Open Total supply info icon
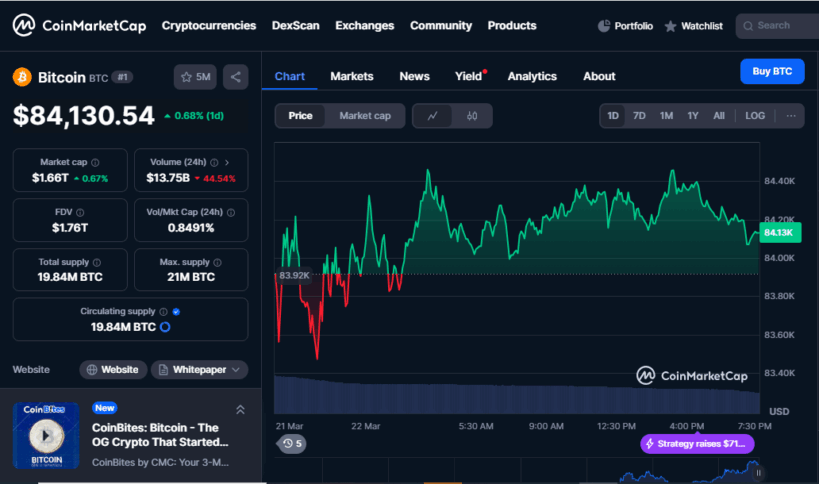 click(x=97, y=262)
